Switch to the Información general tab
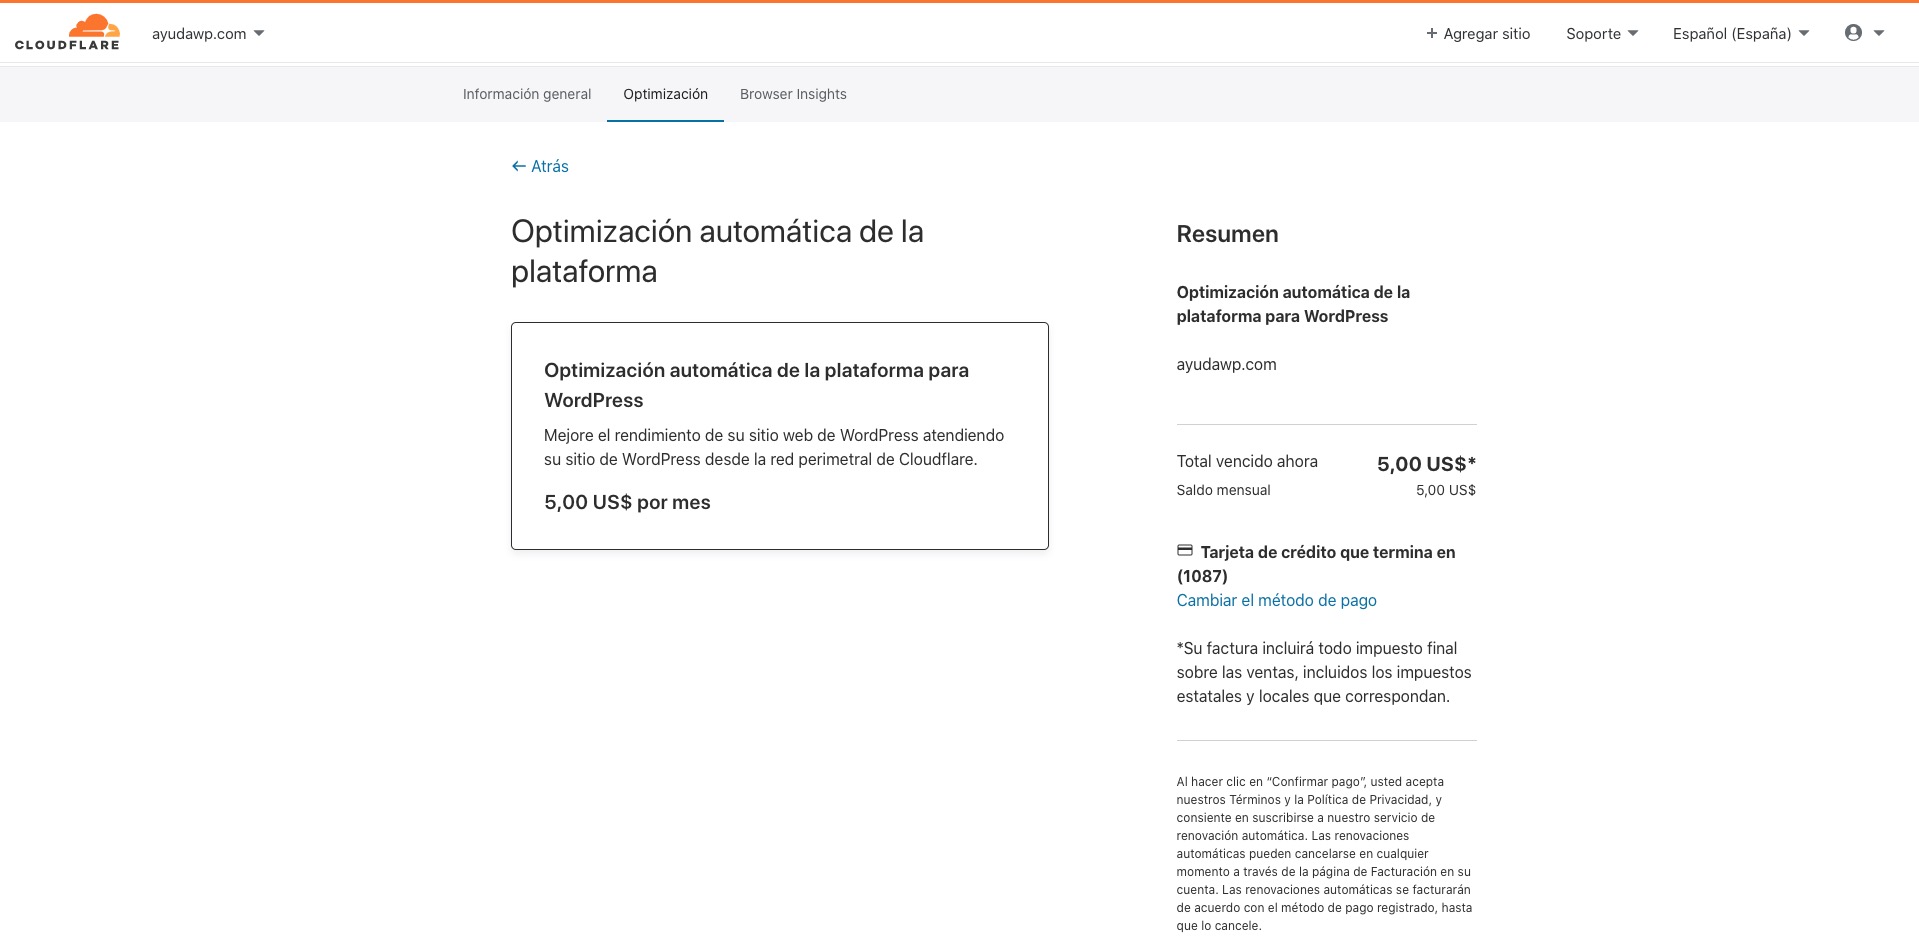The image size is (1919, 946). [x=527, y=94]
